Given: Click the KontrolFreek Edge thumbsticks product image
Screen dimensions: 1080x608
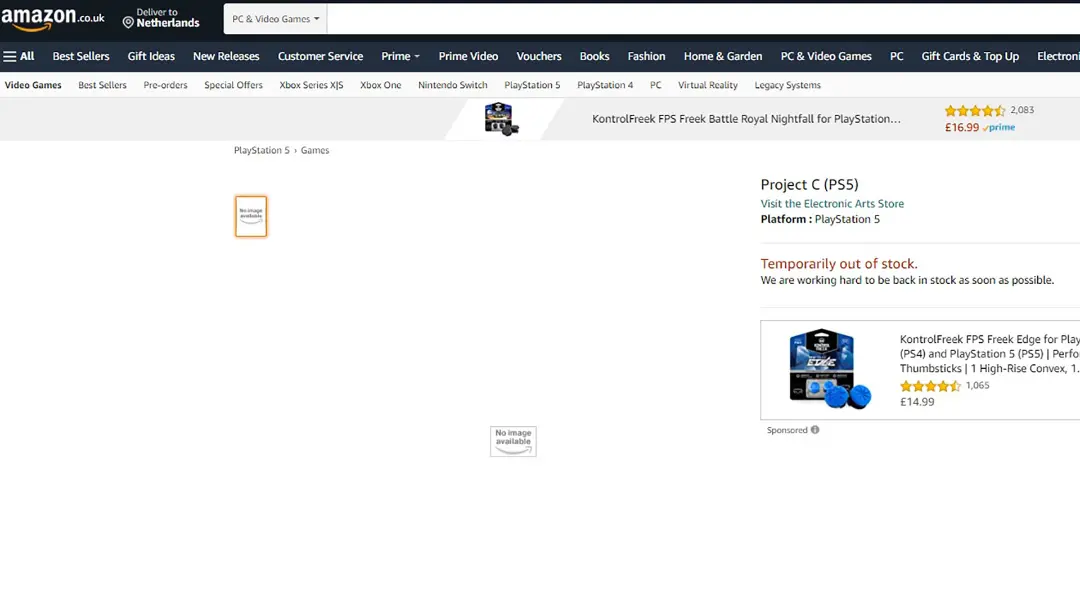Looking at the screenshot, I should pyautogui.click(x=829, y=369).
